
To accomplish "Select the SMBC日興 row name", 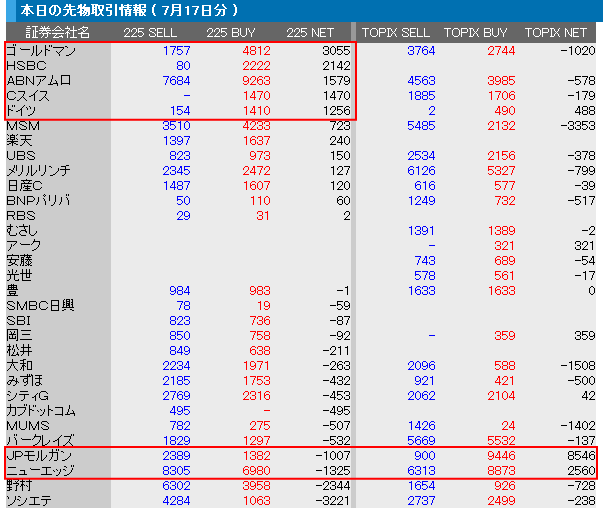I will 40,305.
